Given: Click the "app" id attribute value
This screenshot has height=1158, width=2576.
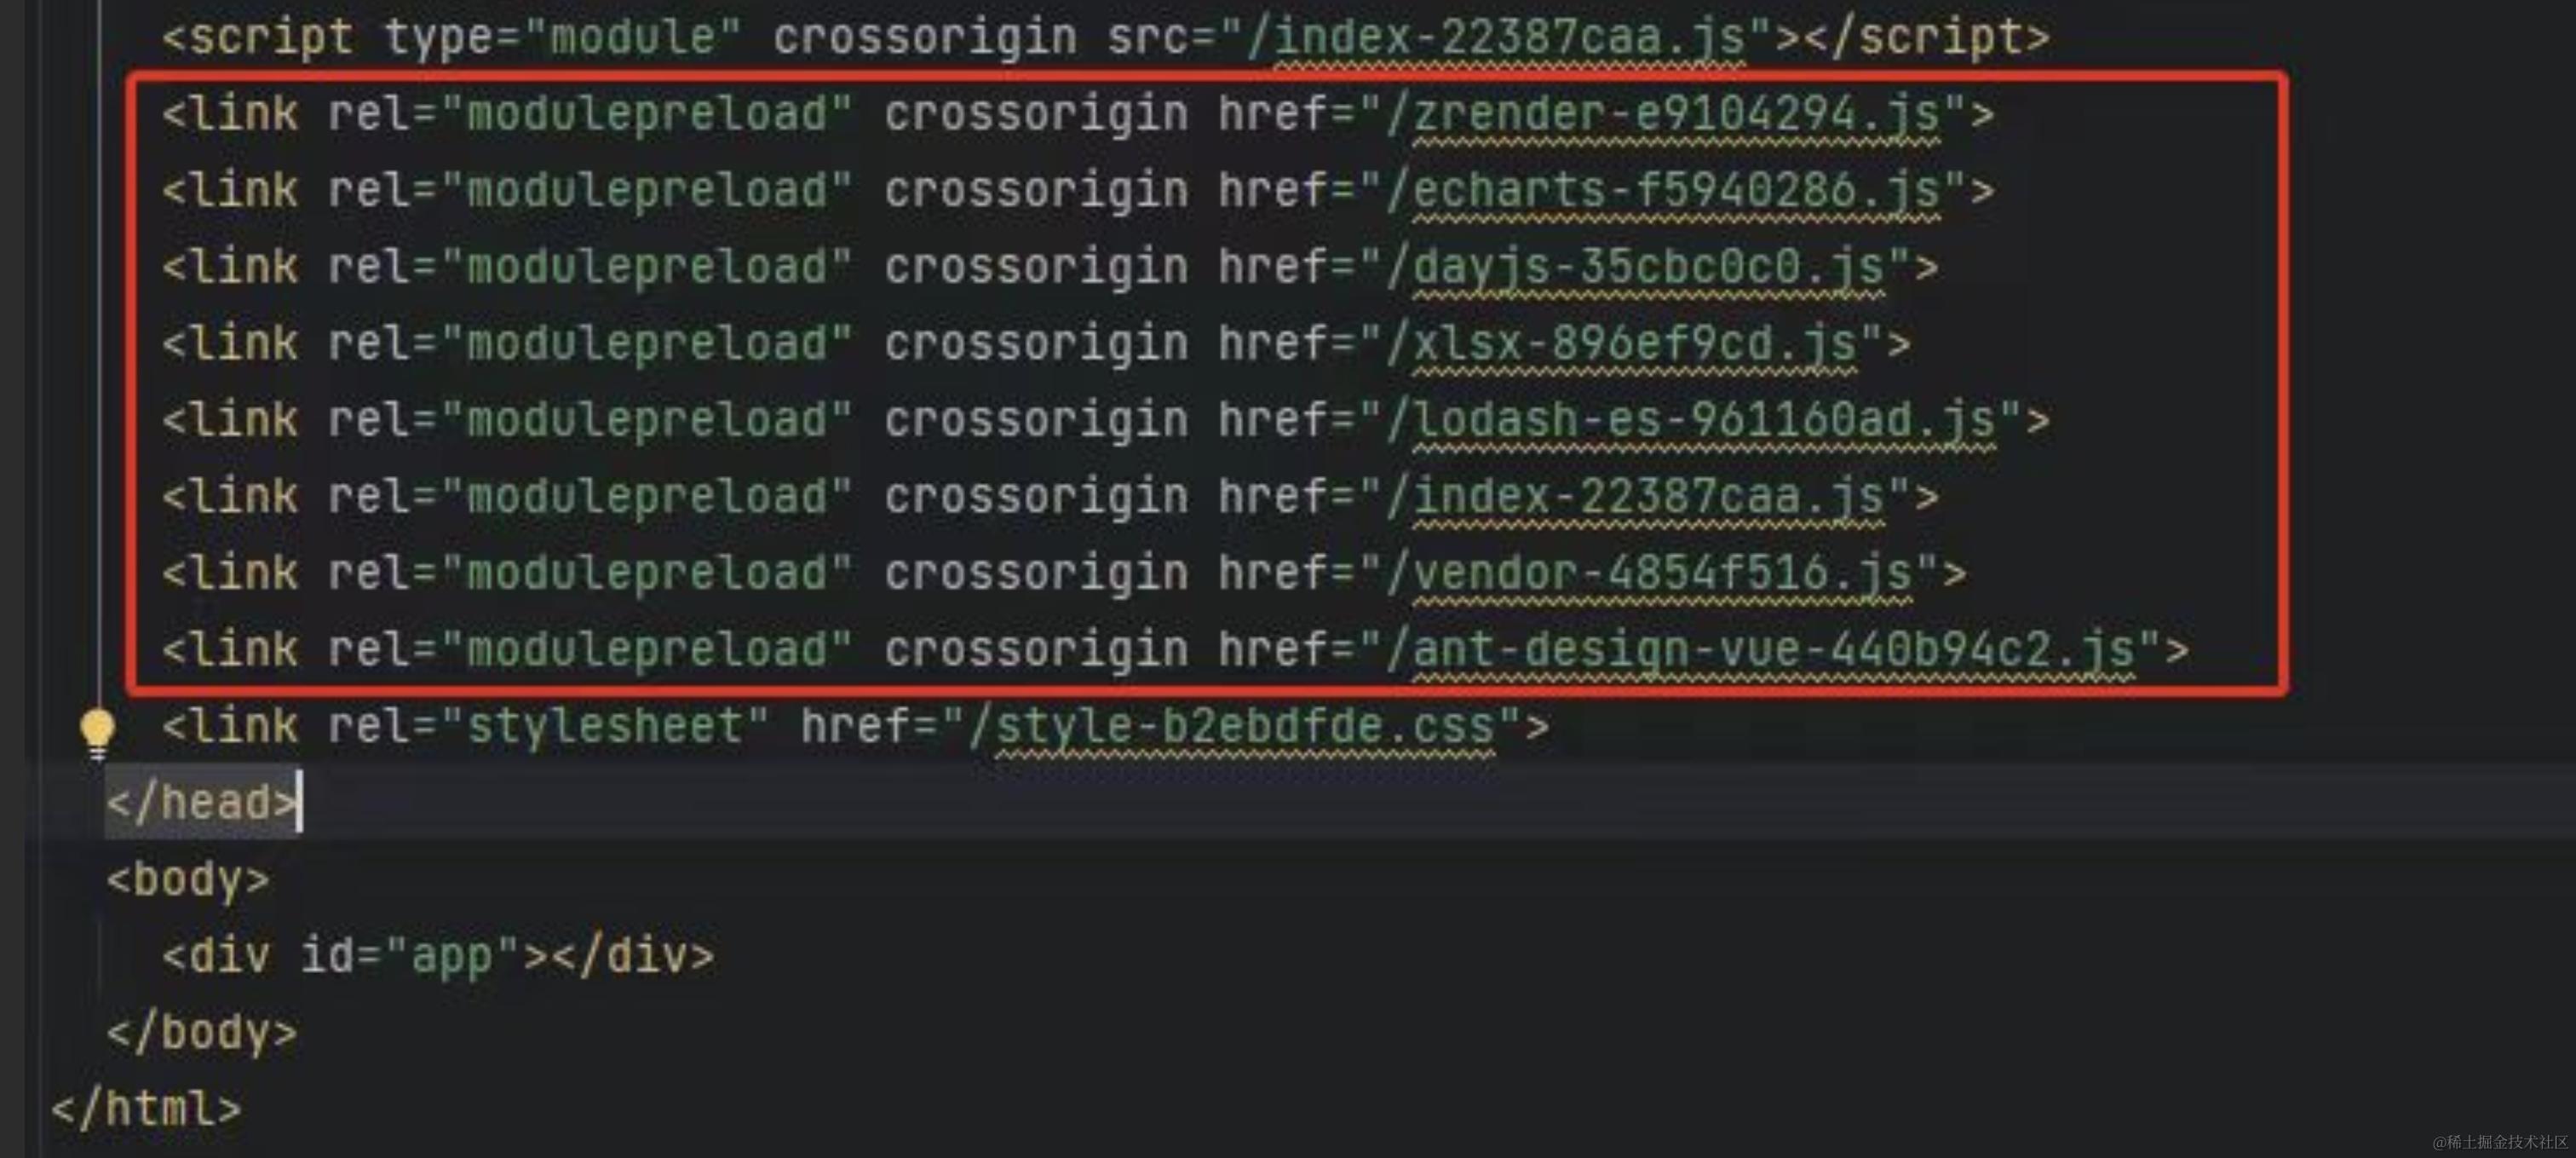Looking at the screenshot, I should click(x=451, y=956).
